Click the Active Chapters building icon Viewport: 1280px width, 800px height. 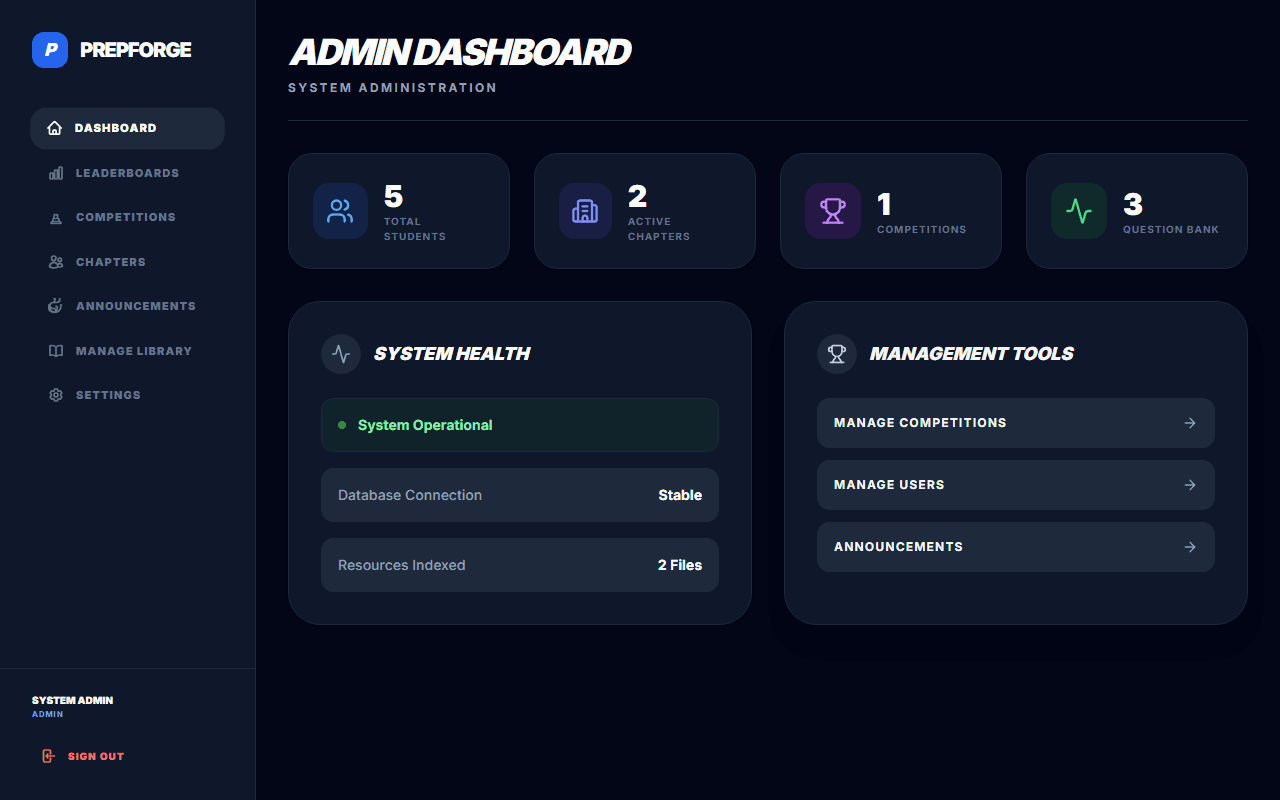click(585, 211)
